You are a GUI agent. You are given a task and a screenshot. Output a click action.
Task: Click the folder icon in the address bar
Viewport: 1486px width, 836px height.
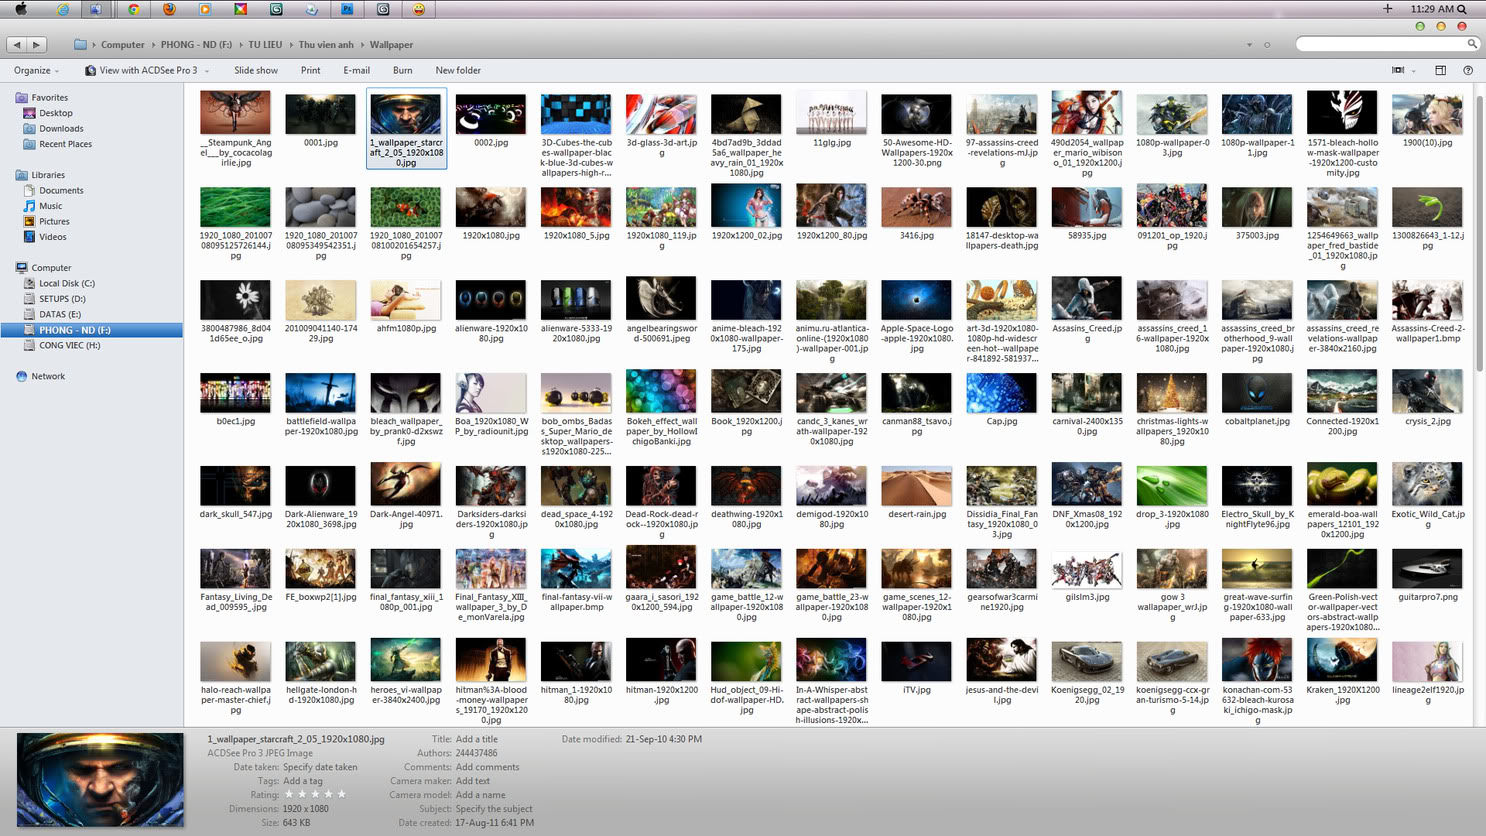tap(80, 44)
